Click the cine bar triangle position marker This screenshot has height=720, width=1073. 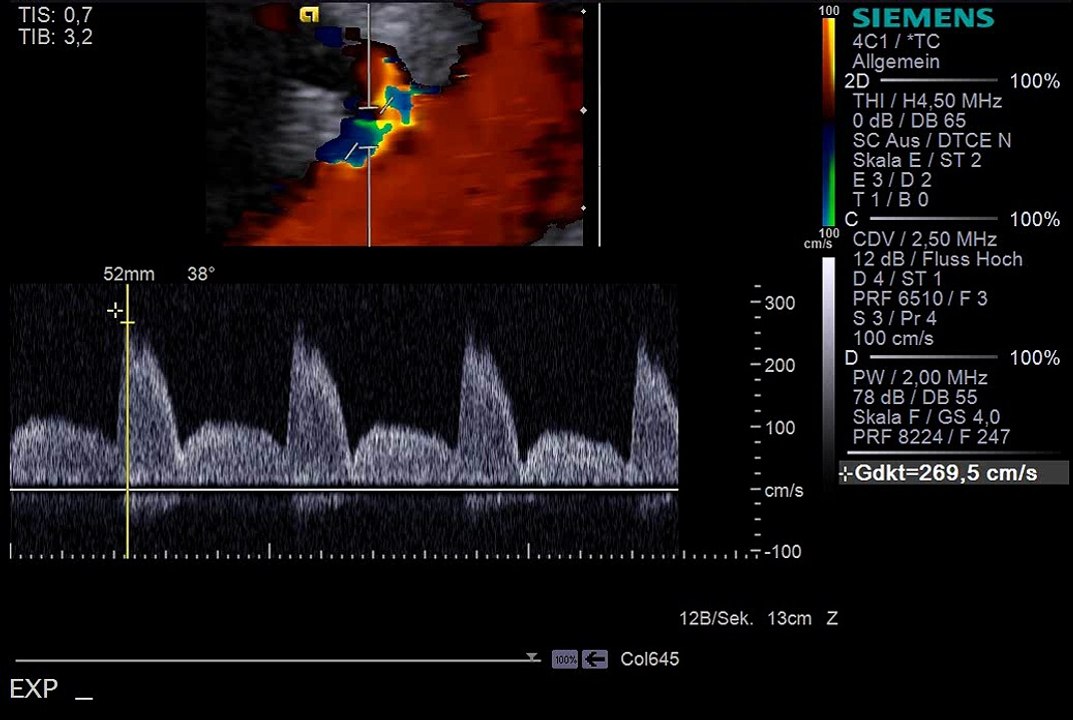pos(532,657)
